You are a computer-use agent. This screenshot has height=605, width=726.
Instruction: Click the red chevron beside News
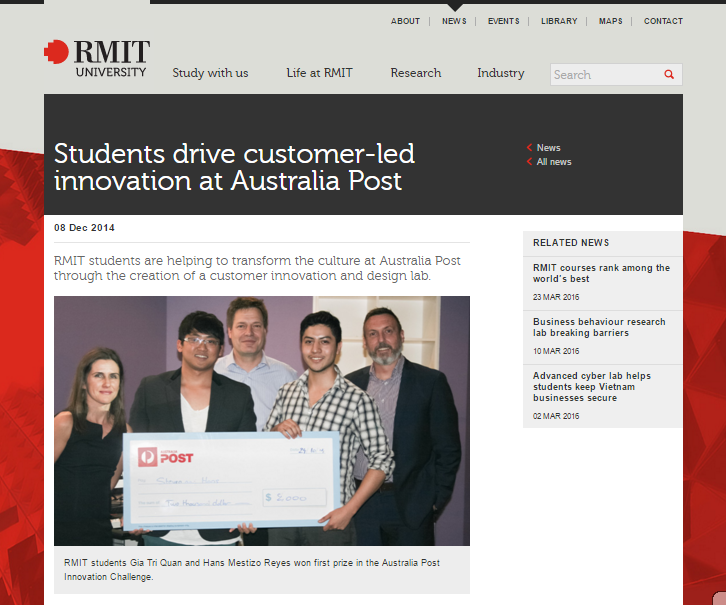click(x=529, y=148)
